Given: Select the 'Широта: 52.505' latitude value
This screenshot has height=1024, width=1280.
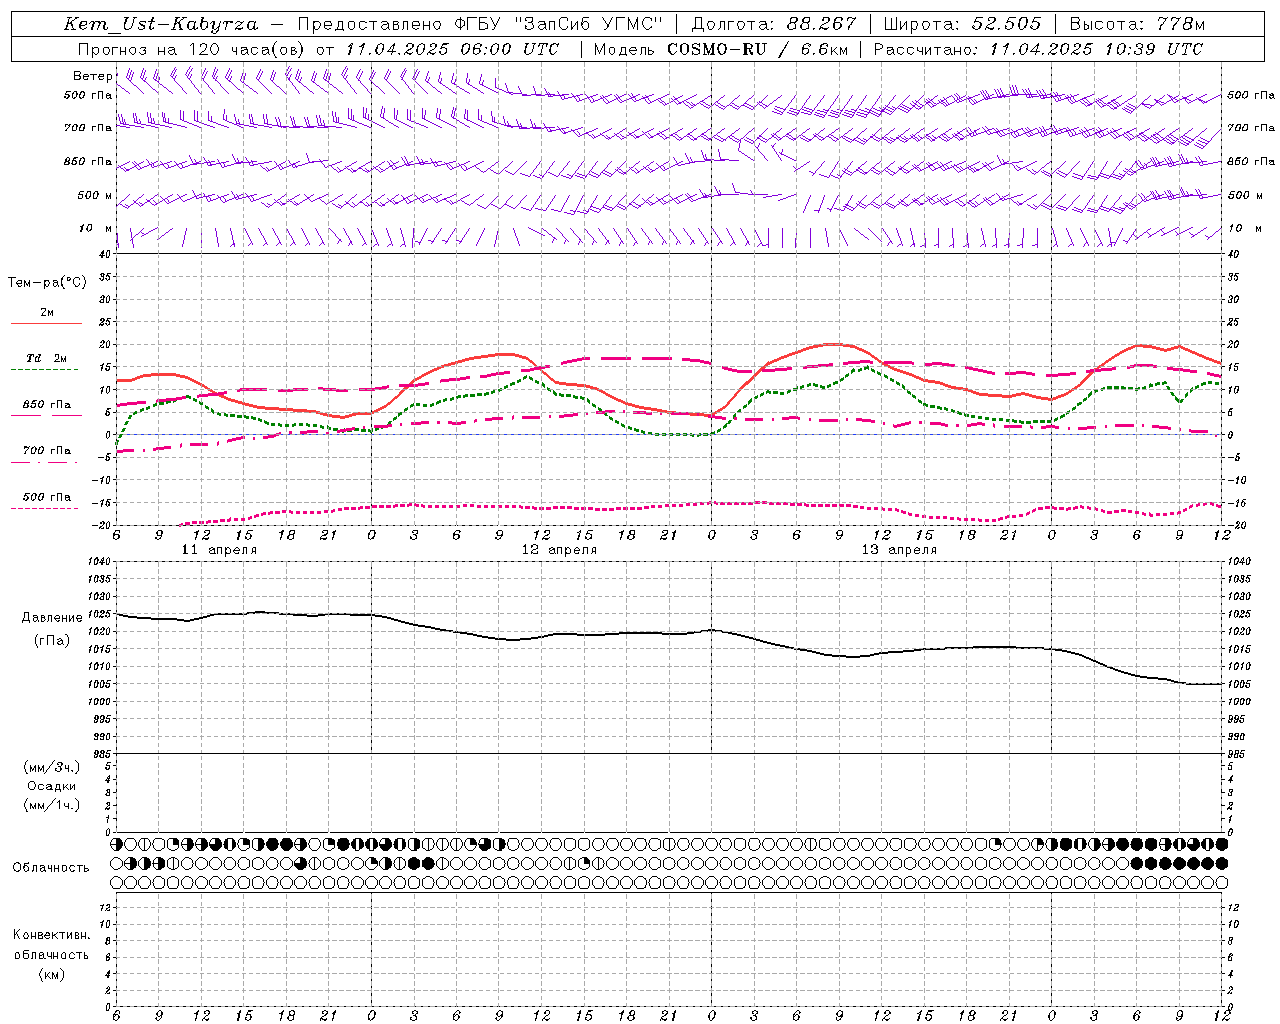Looking at the screenshot, I should [962, 24].
